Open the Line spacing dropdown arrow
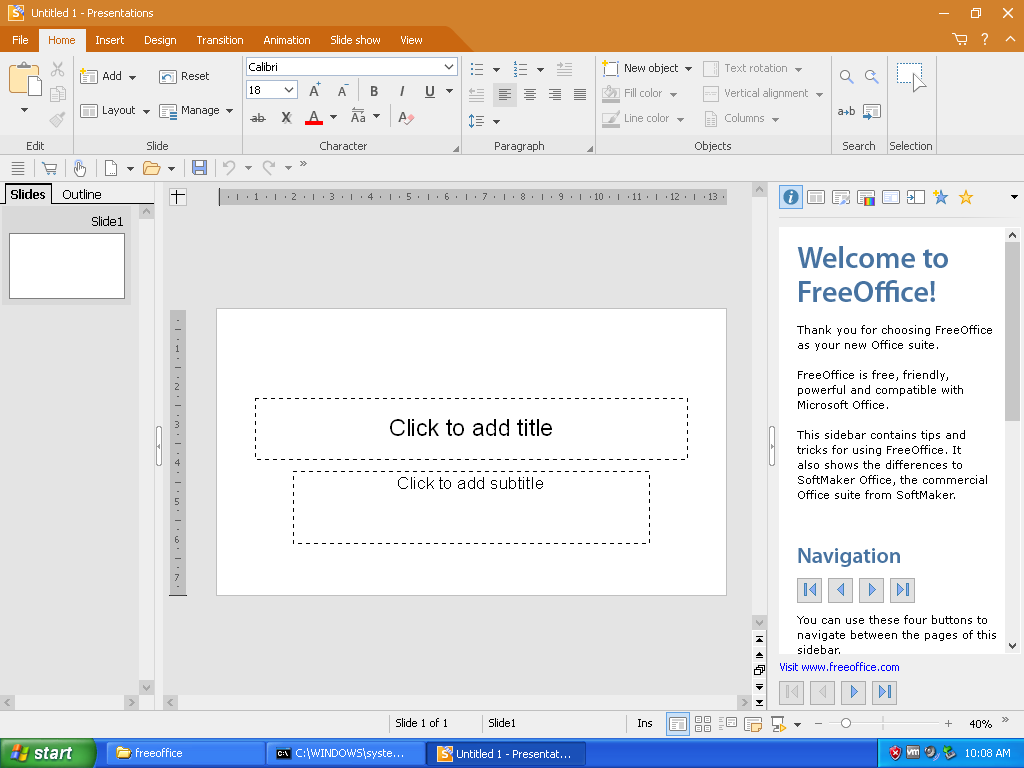The image size is (1024, 768). (x=496, y=121)
